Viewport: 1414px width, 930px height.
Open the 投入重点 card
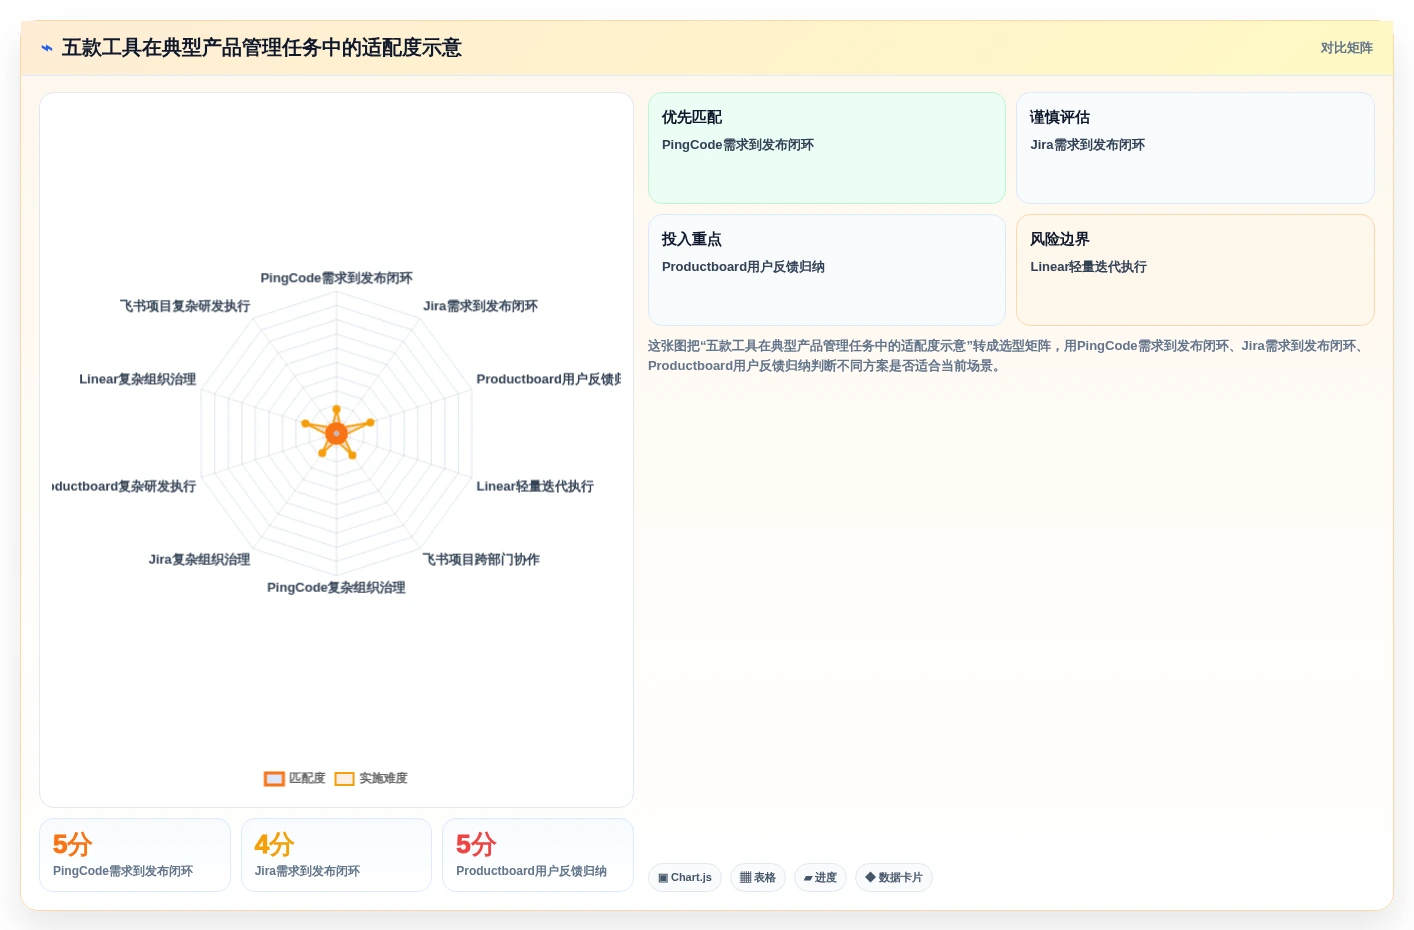827,270
